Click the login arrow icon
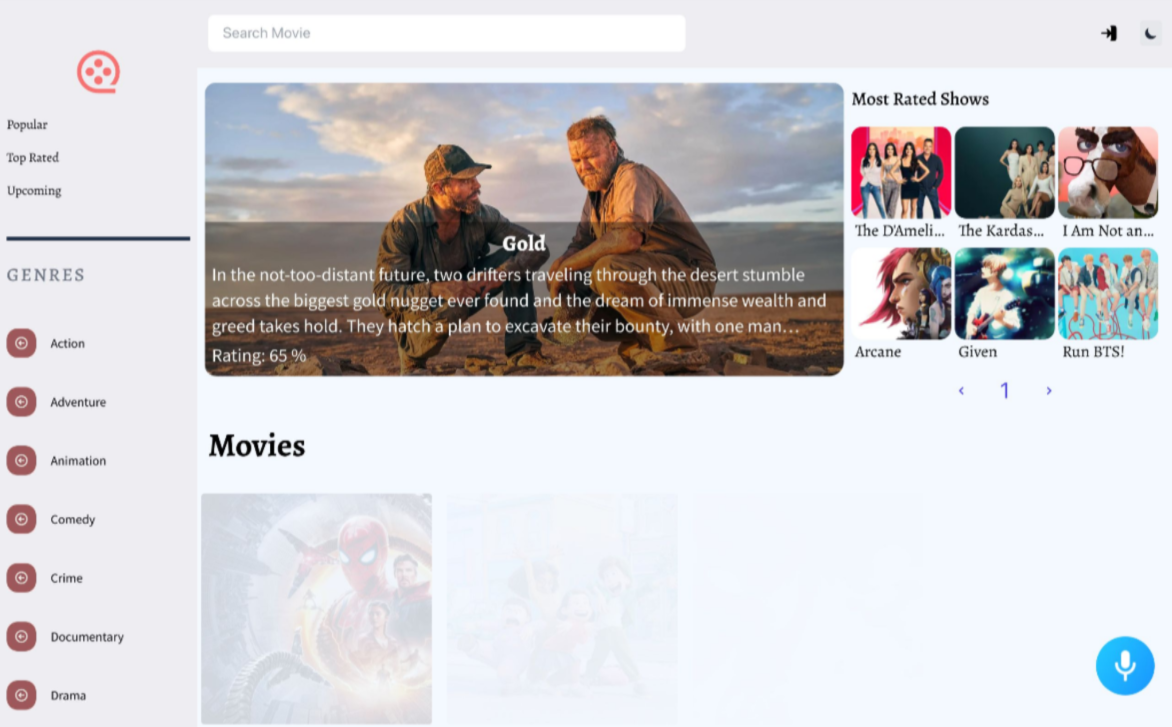The height and width of the screenshot is (727, 1172). coord(1108,33)
